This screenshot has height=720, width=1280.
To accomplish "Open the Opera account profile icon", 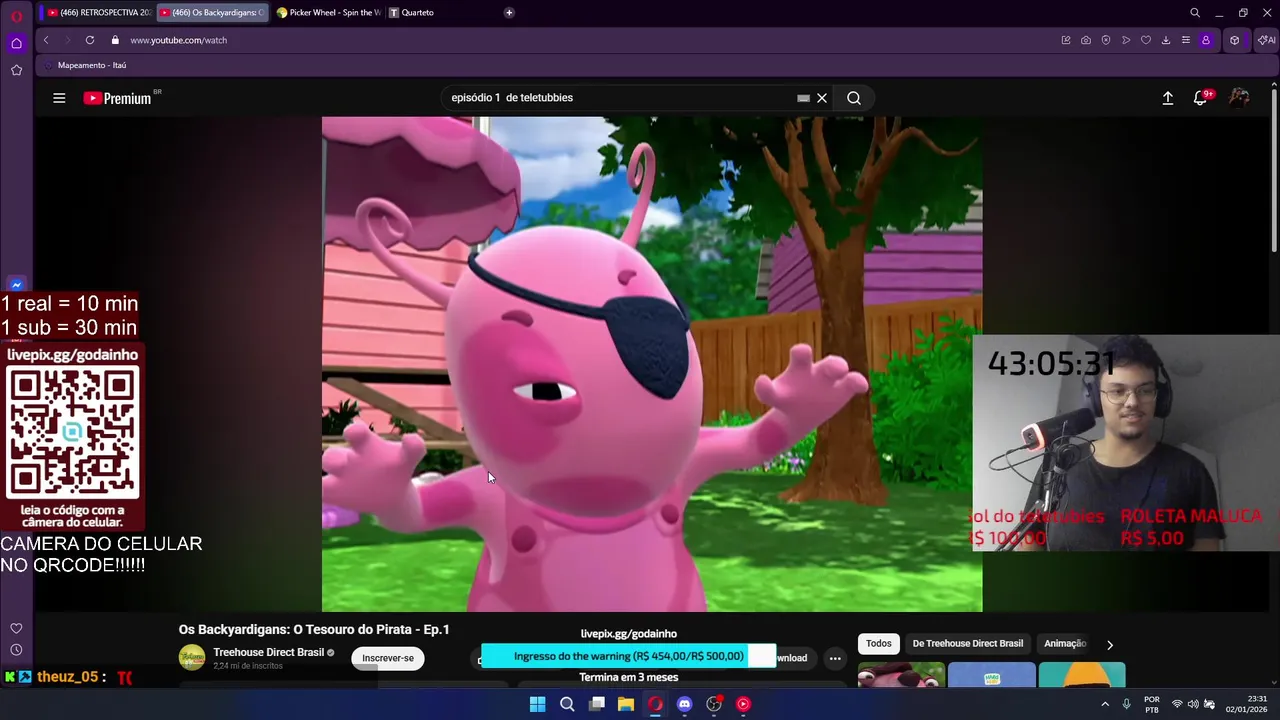I will (1206, 40).
